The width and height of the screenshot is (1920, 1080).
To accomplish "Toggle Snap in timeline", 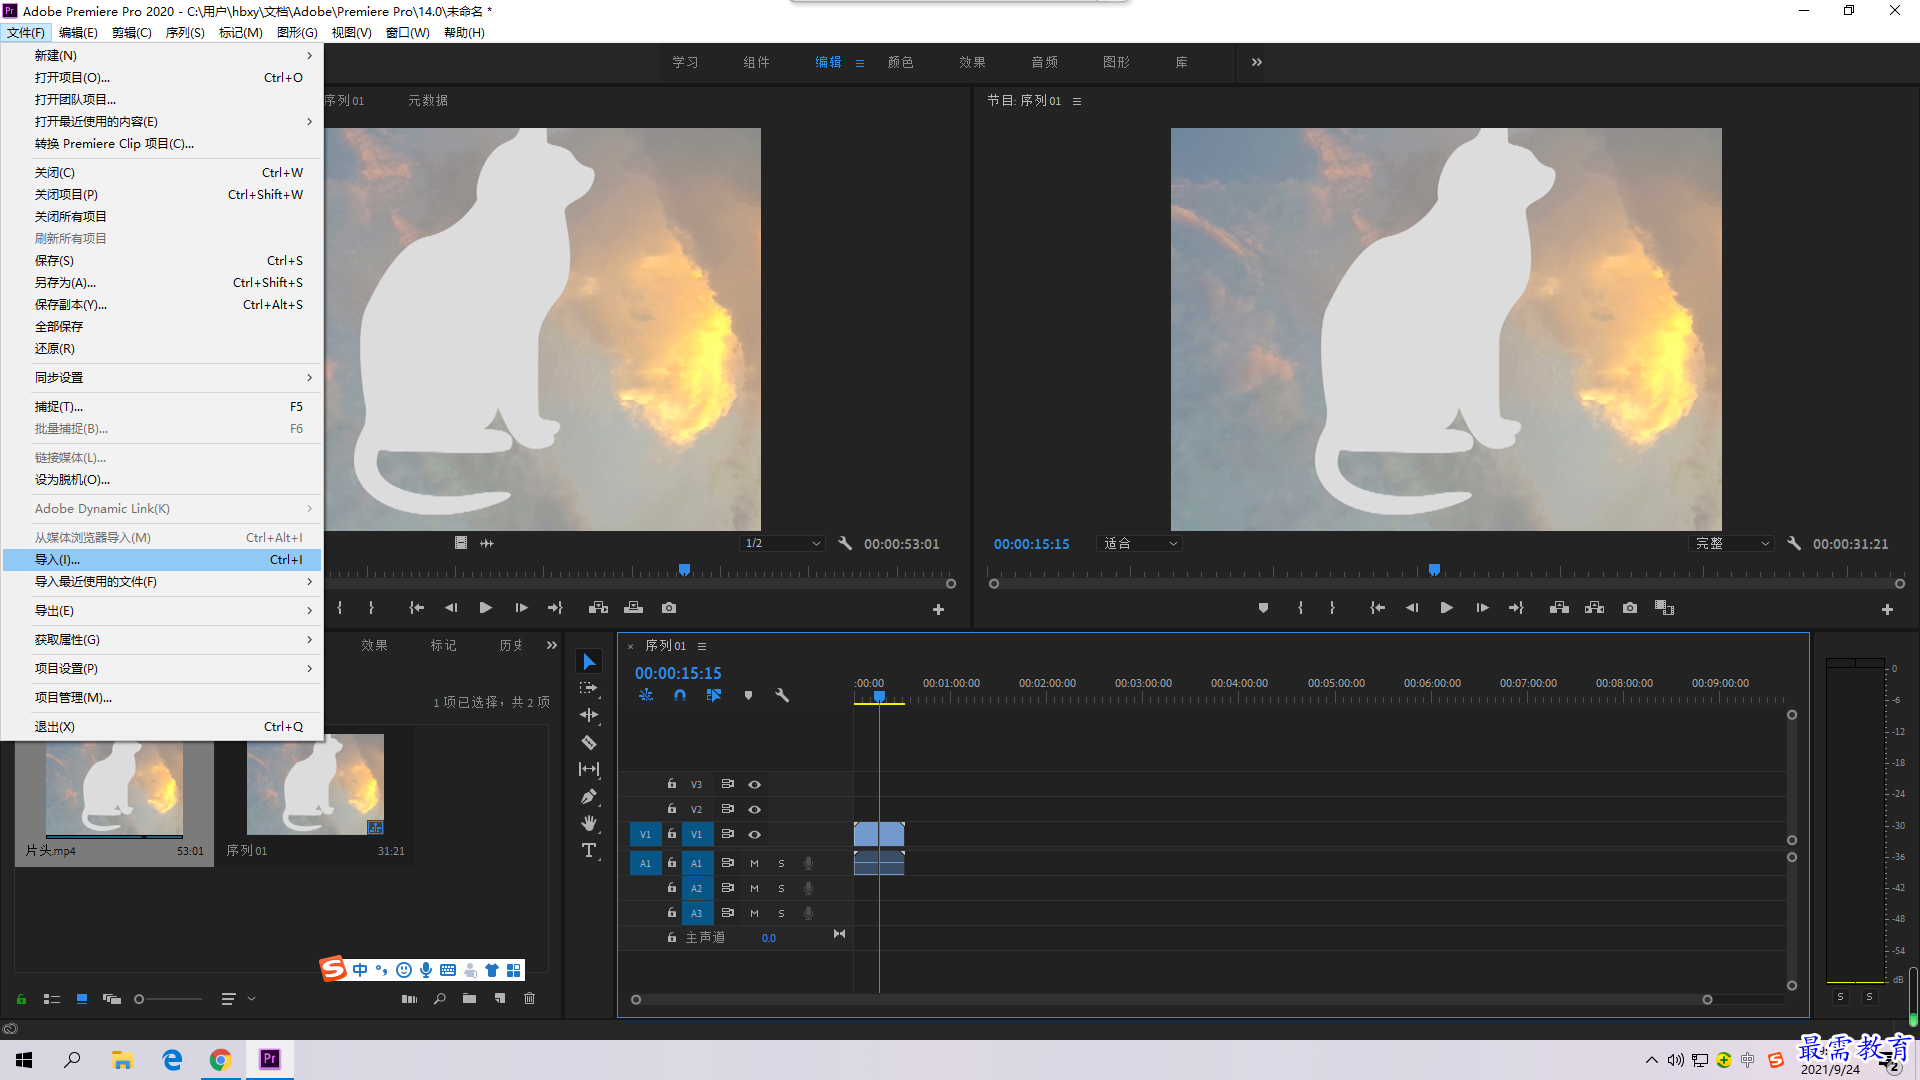I will pyautogui.click(x=680, y=695).
